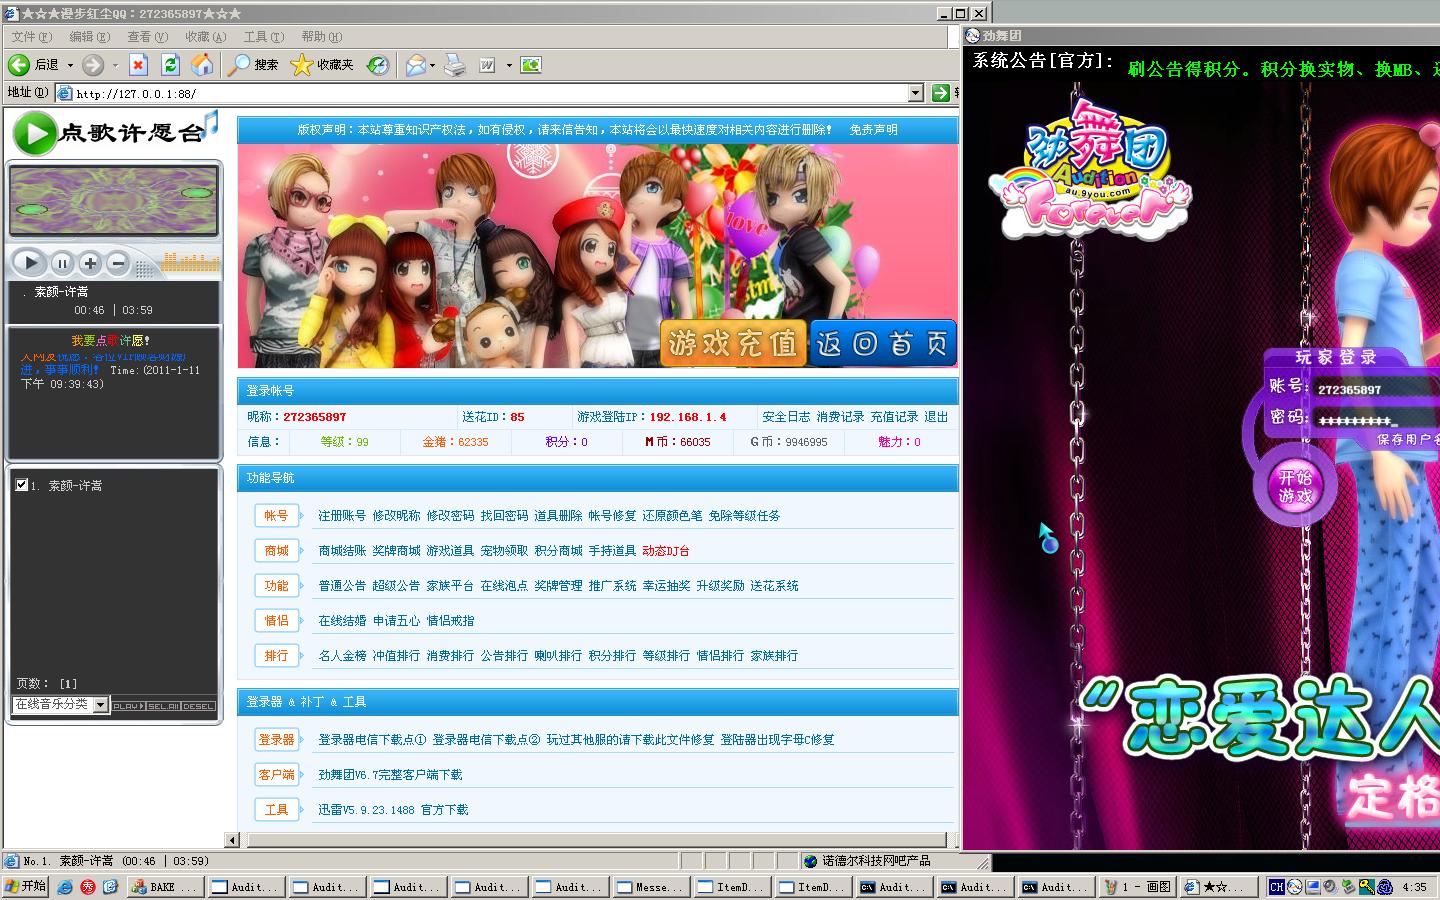Click the IE Back arrow button
The height and width of the screenshot is (900, 1440).
point(20,65)
